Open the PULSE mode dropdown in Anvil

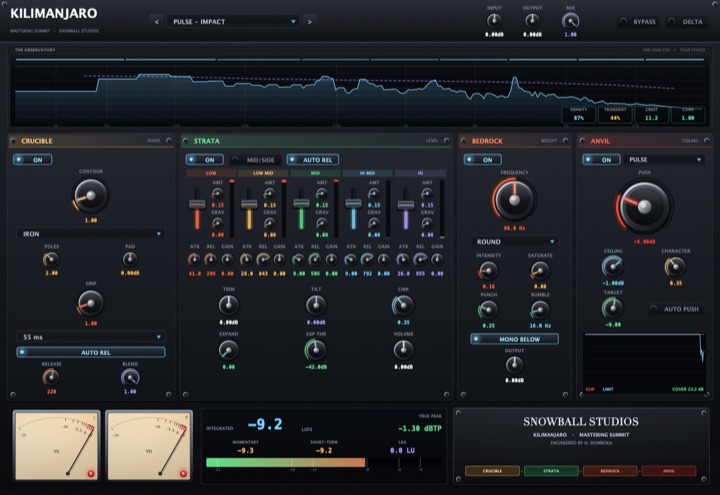click(664, 159)
